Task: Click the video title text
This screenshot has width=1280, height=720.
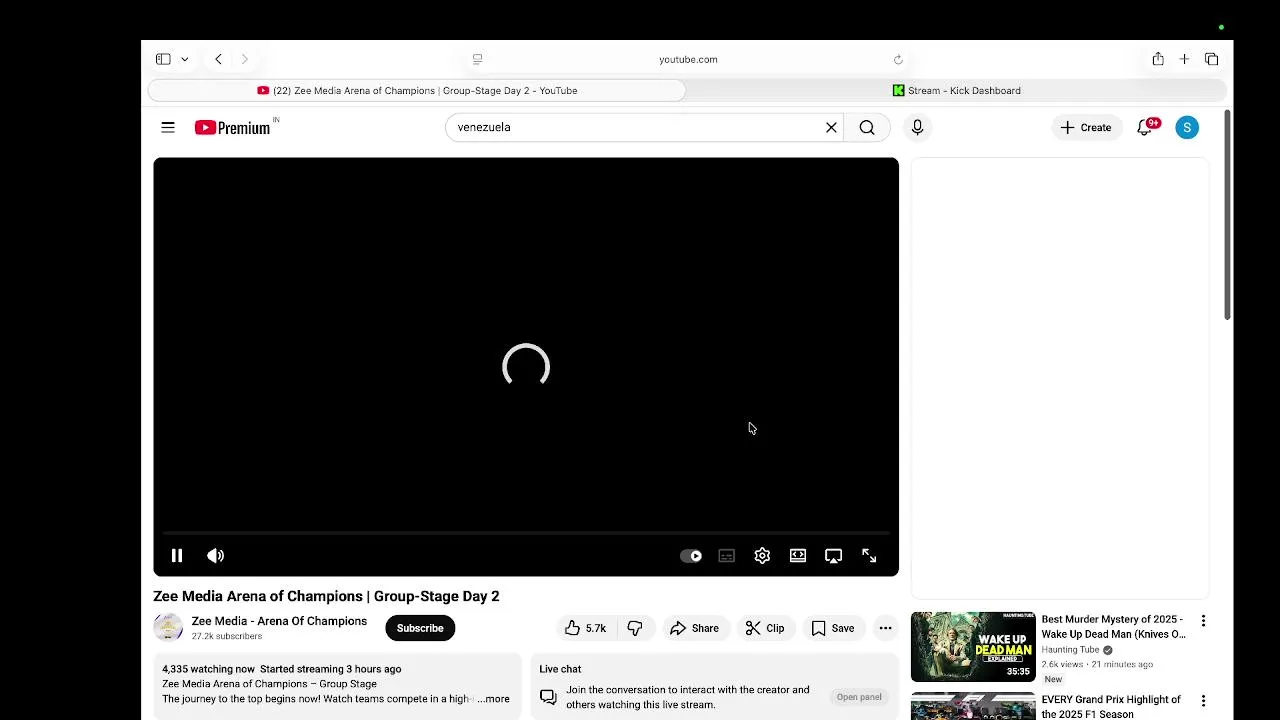Action: [326, 596]
